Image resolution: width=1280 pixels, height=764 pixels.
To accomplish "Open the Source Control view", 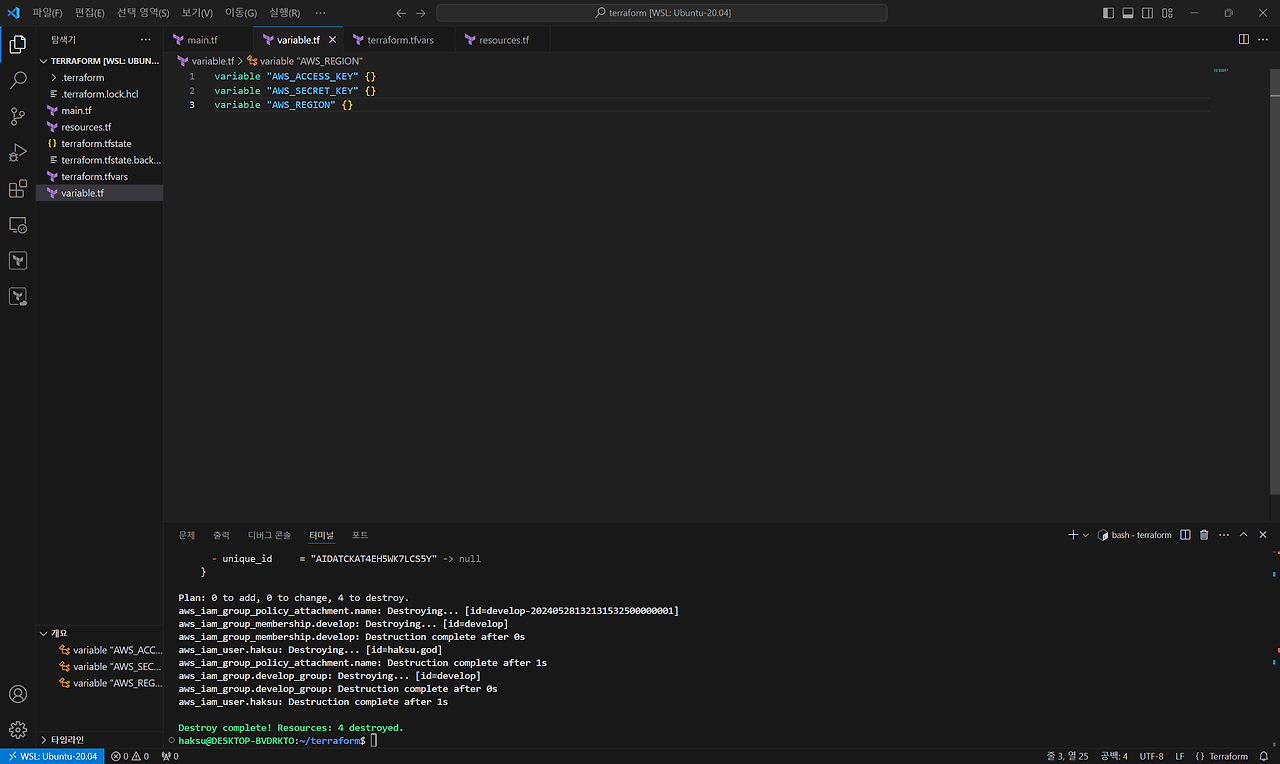I will coord(18,117).
